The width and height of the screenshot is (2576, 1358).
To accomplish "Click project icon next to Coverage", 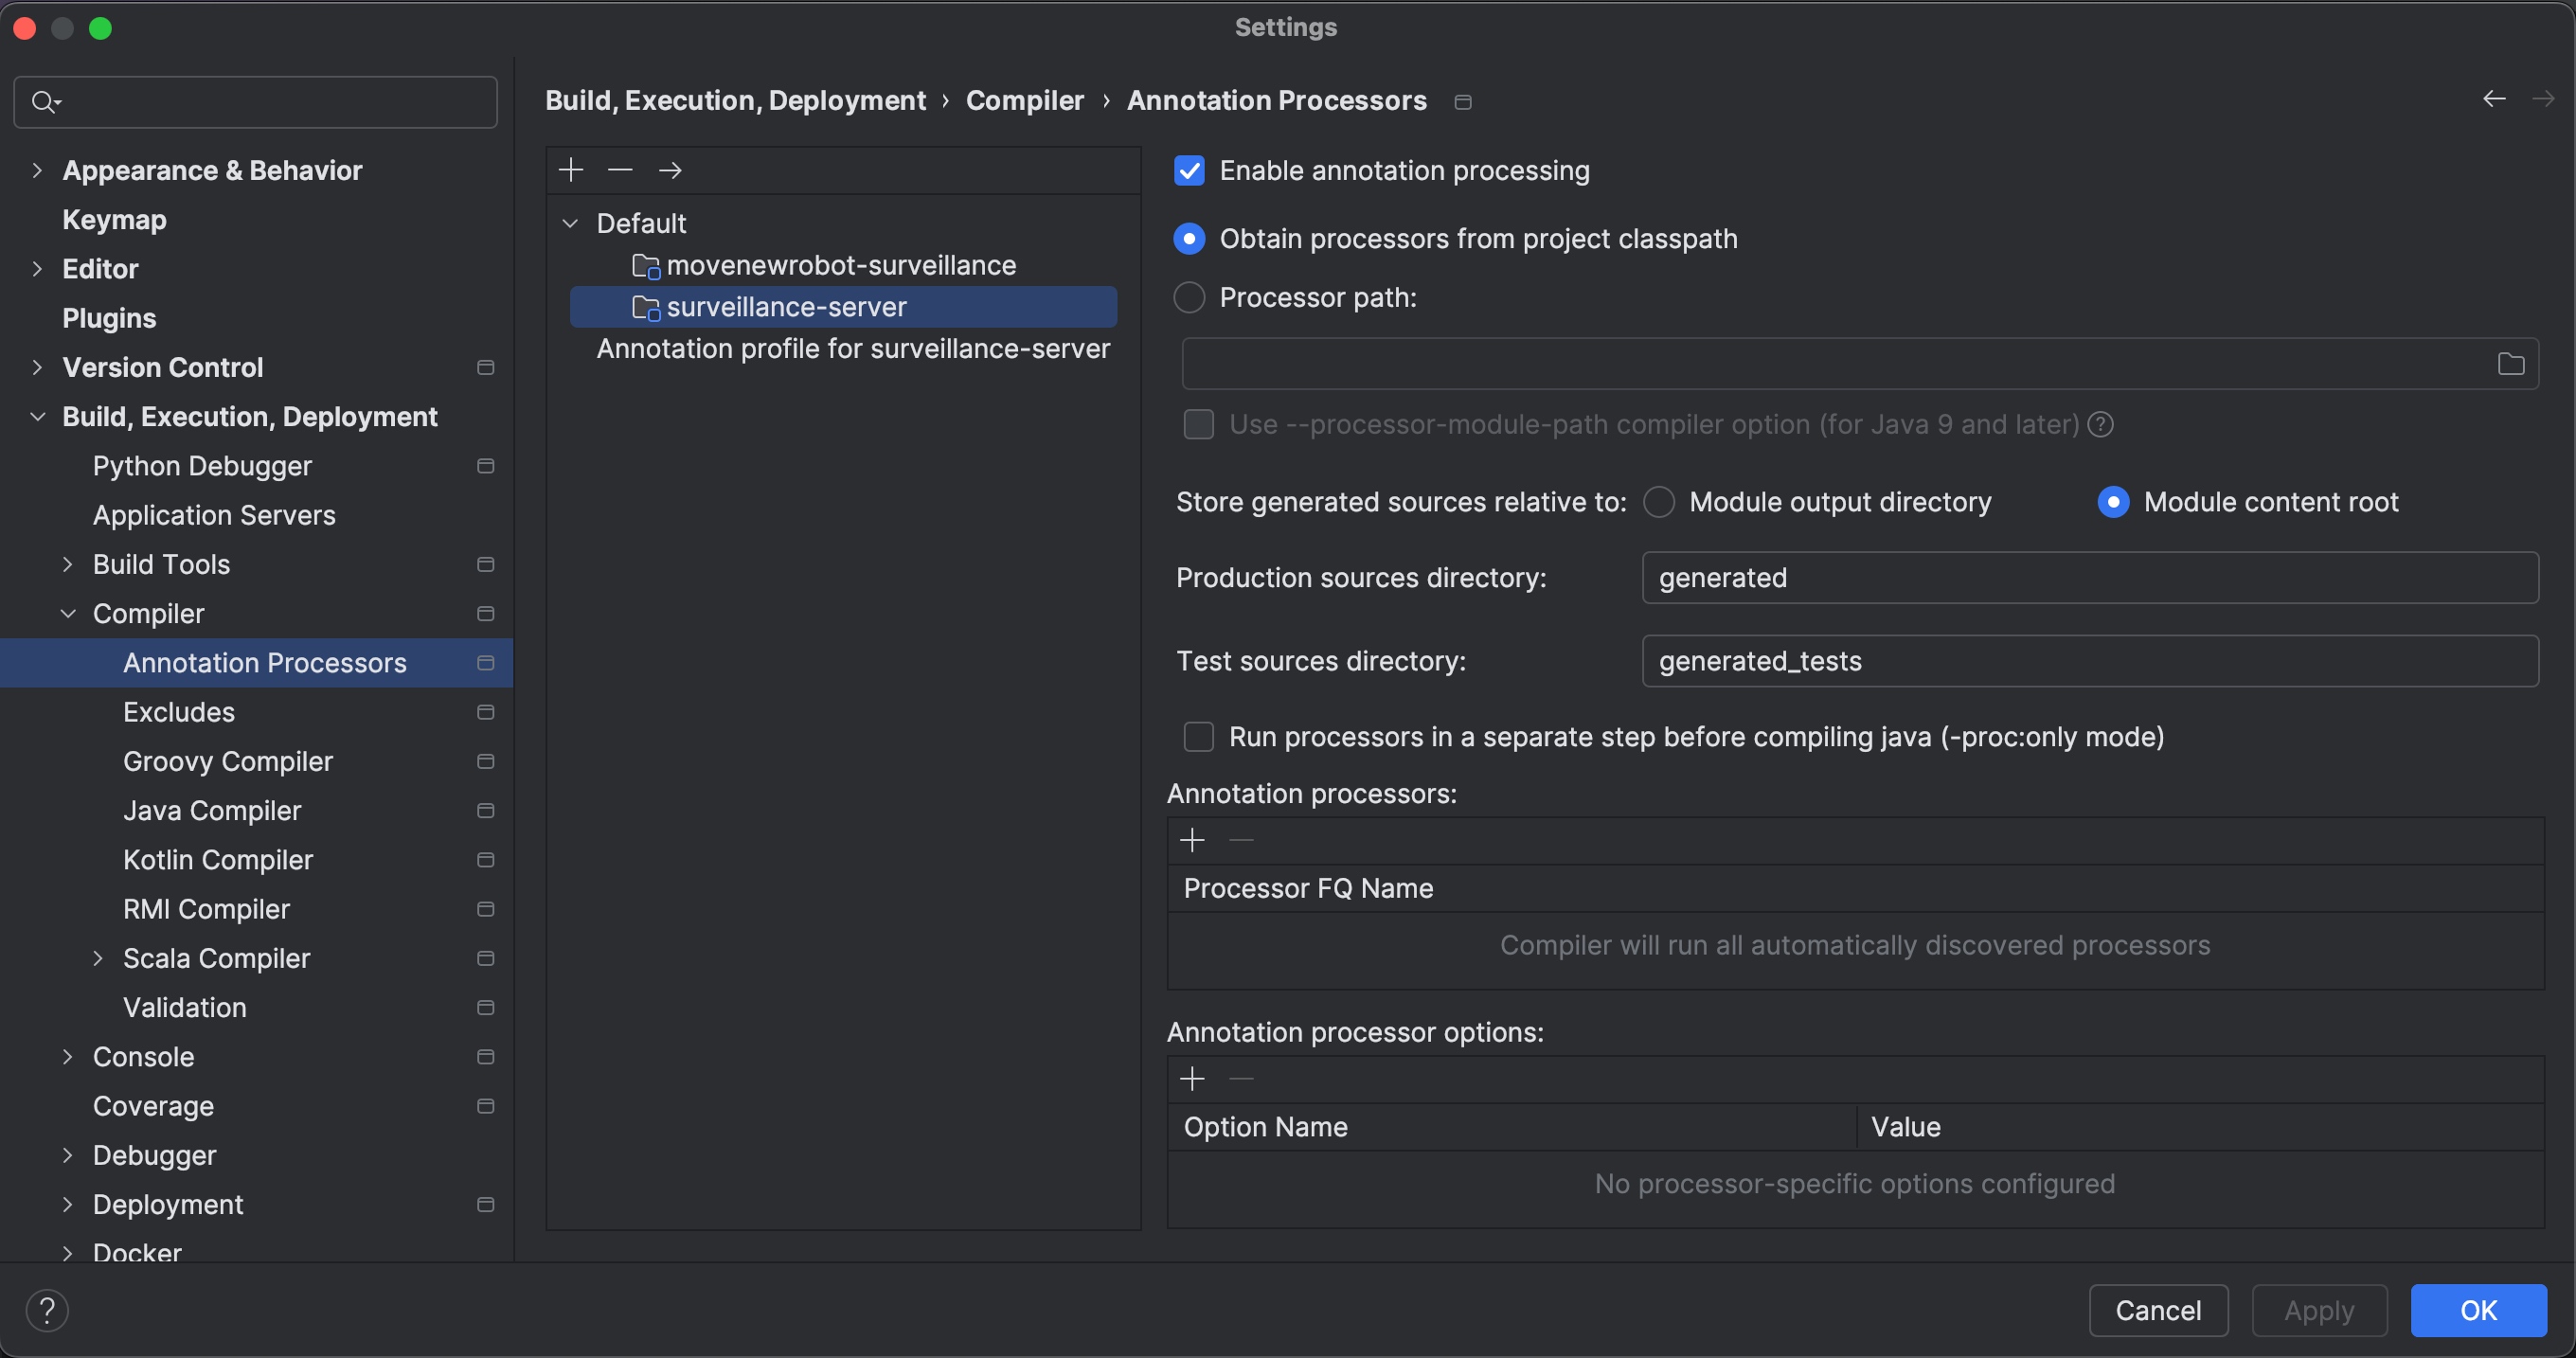I will 486,1106.
